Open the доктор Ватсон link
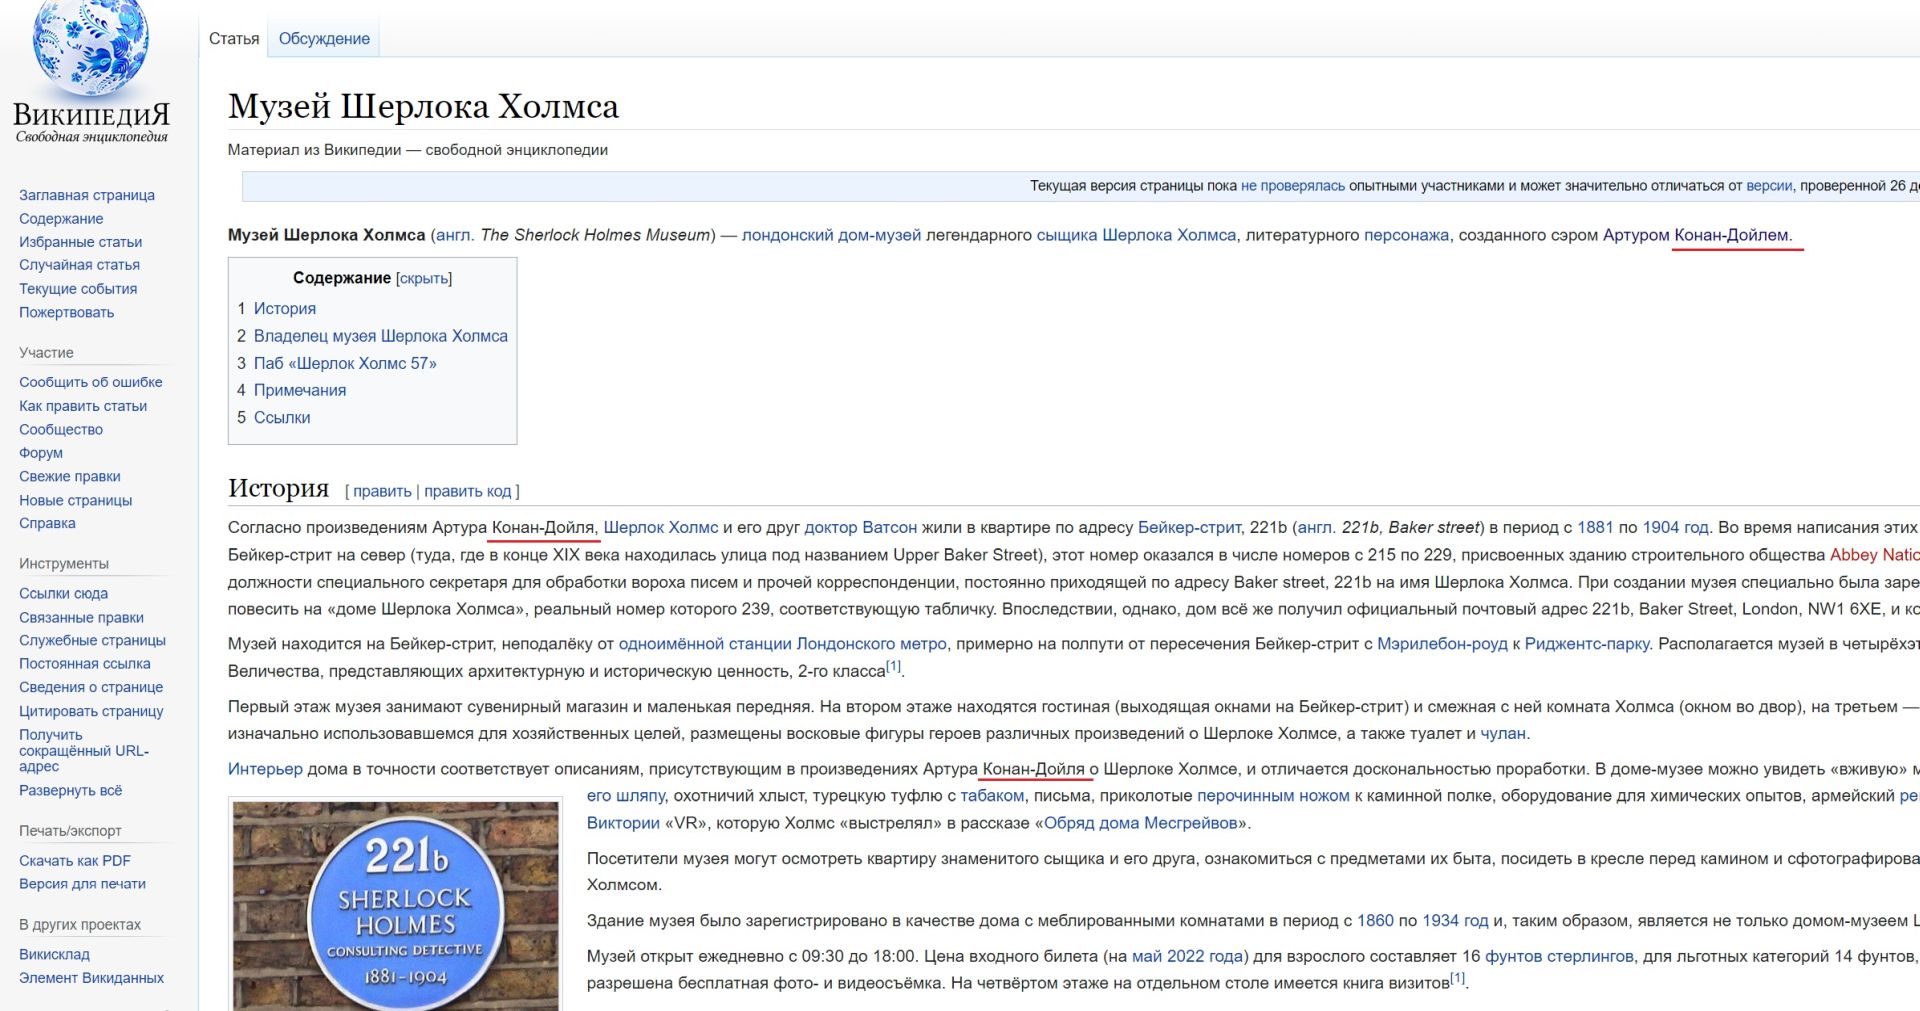 click(x=860, y=527)
